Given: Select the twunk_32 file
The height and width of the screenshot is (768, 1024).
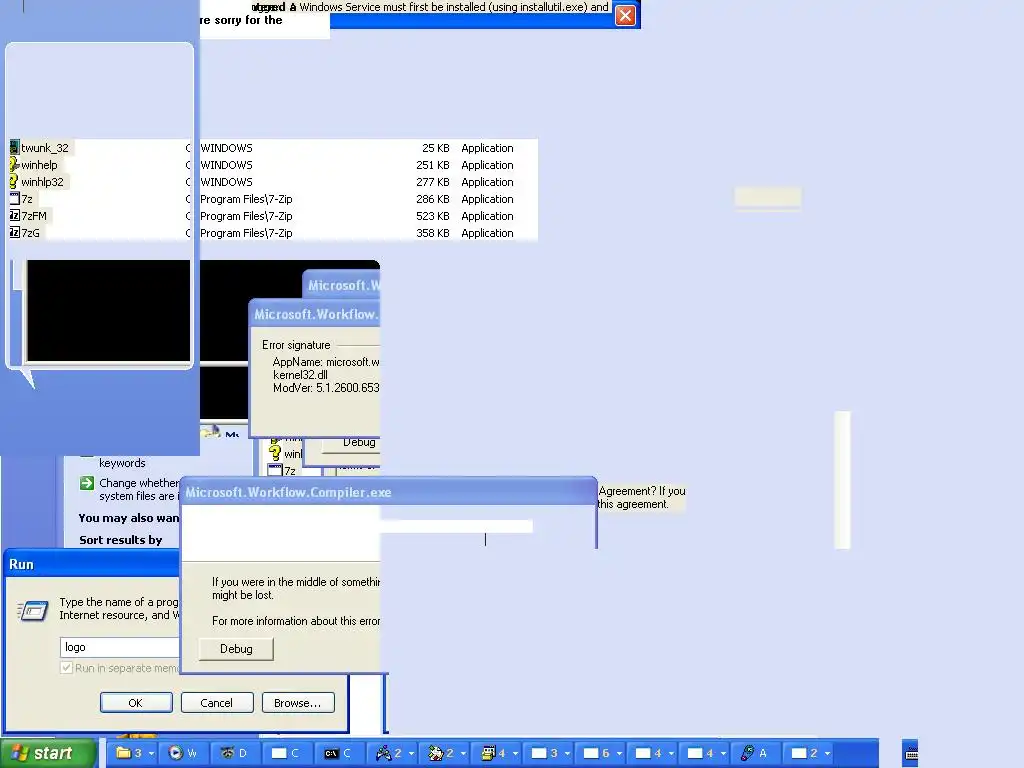Looking at the screenshot, I should 44,148.
